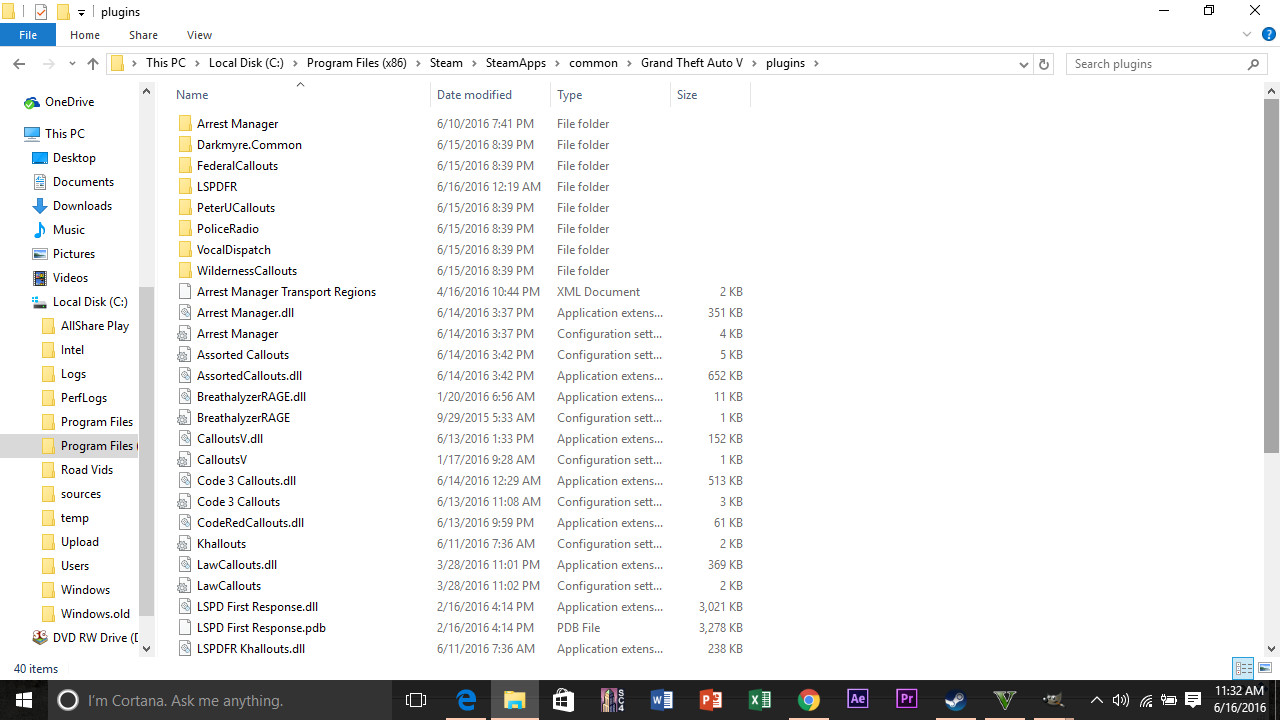This screenshot has width=1280, height=720.
Task: Go back using the Back arrow
Action: [19, 64]
